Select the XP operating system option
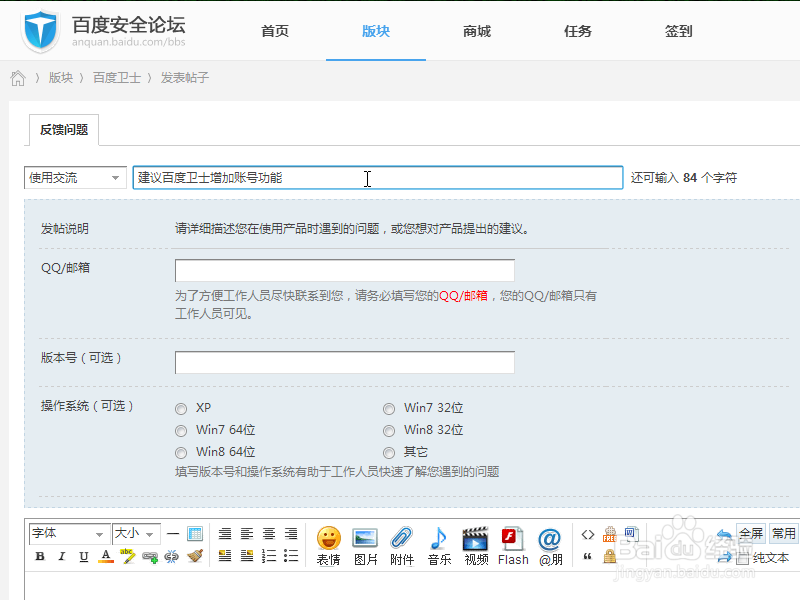The image size is (800, 600). [x=181, y=408]
